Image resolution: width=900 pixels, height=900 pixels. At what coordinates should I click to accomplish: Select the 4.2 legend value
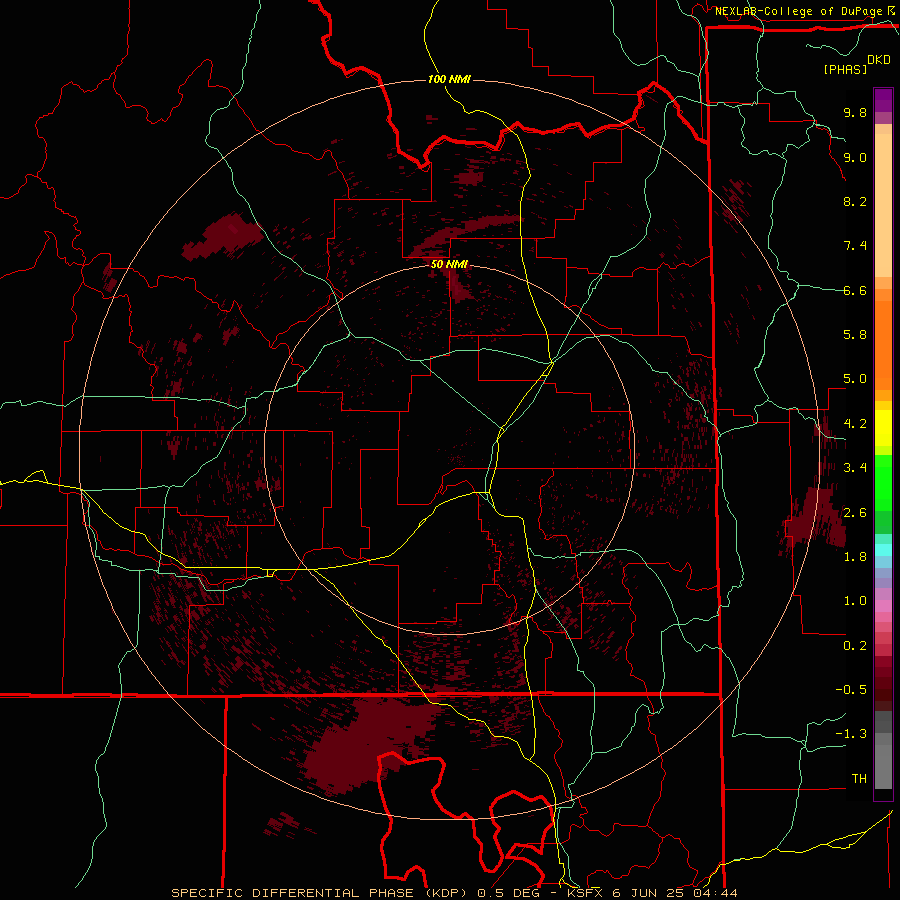855,424
